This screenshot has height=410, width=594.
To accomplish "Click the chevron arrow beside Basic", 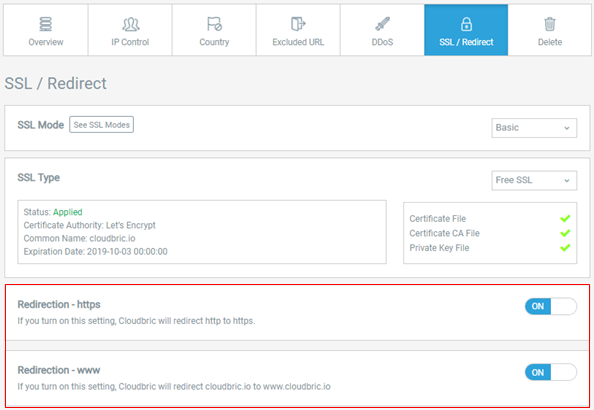I will (567, 128).
